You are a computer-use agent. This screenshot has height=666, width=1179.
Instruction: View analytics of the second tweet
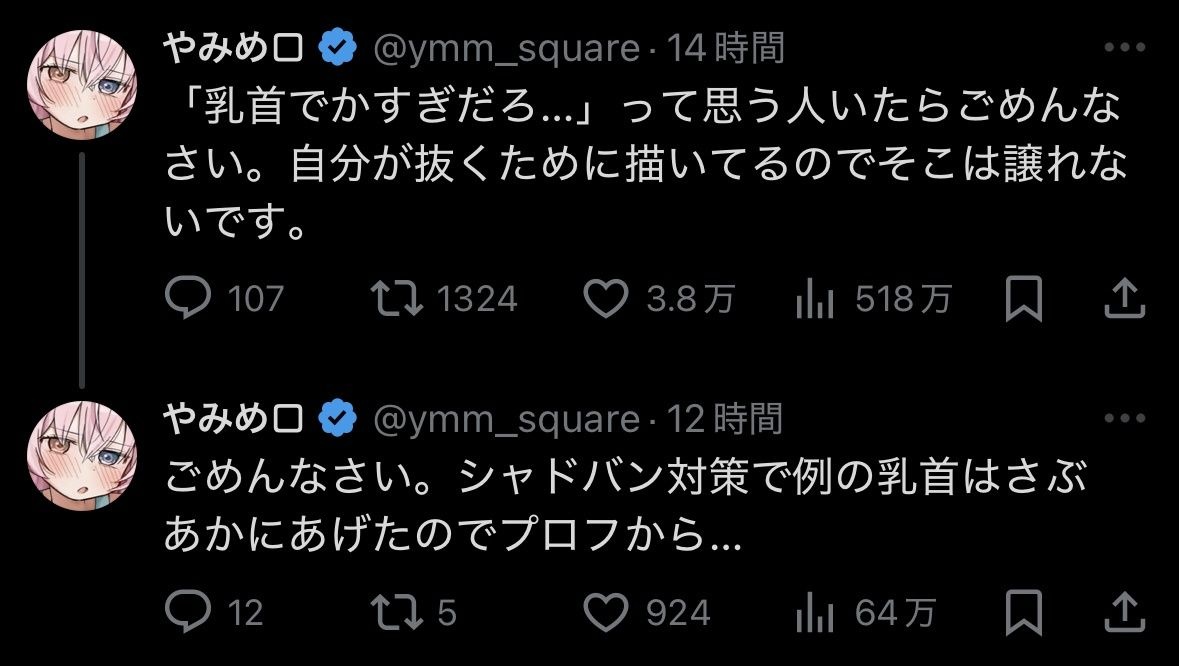click(x=813, y=611)
